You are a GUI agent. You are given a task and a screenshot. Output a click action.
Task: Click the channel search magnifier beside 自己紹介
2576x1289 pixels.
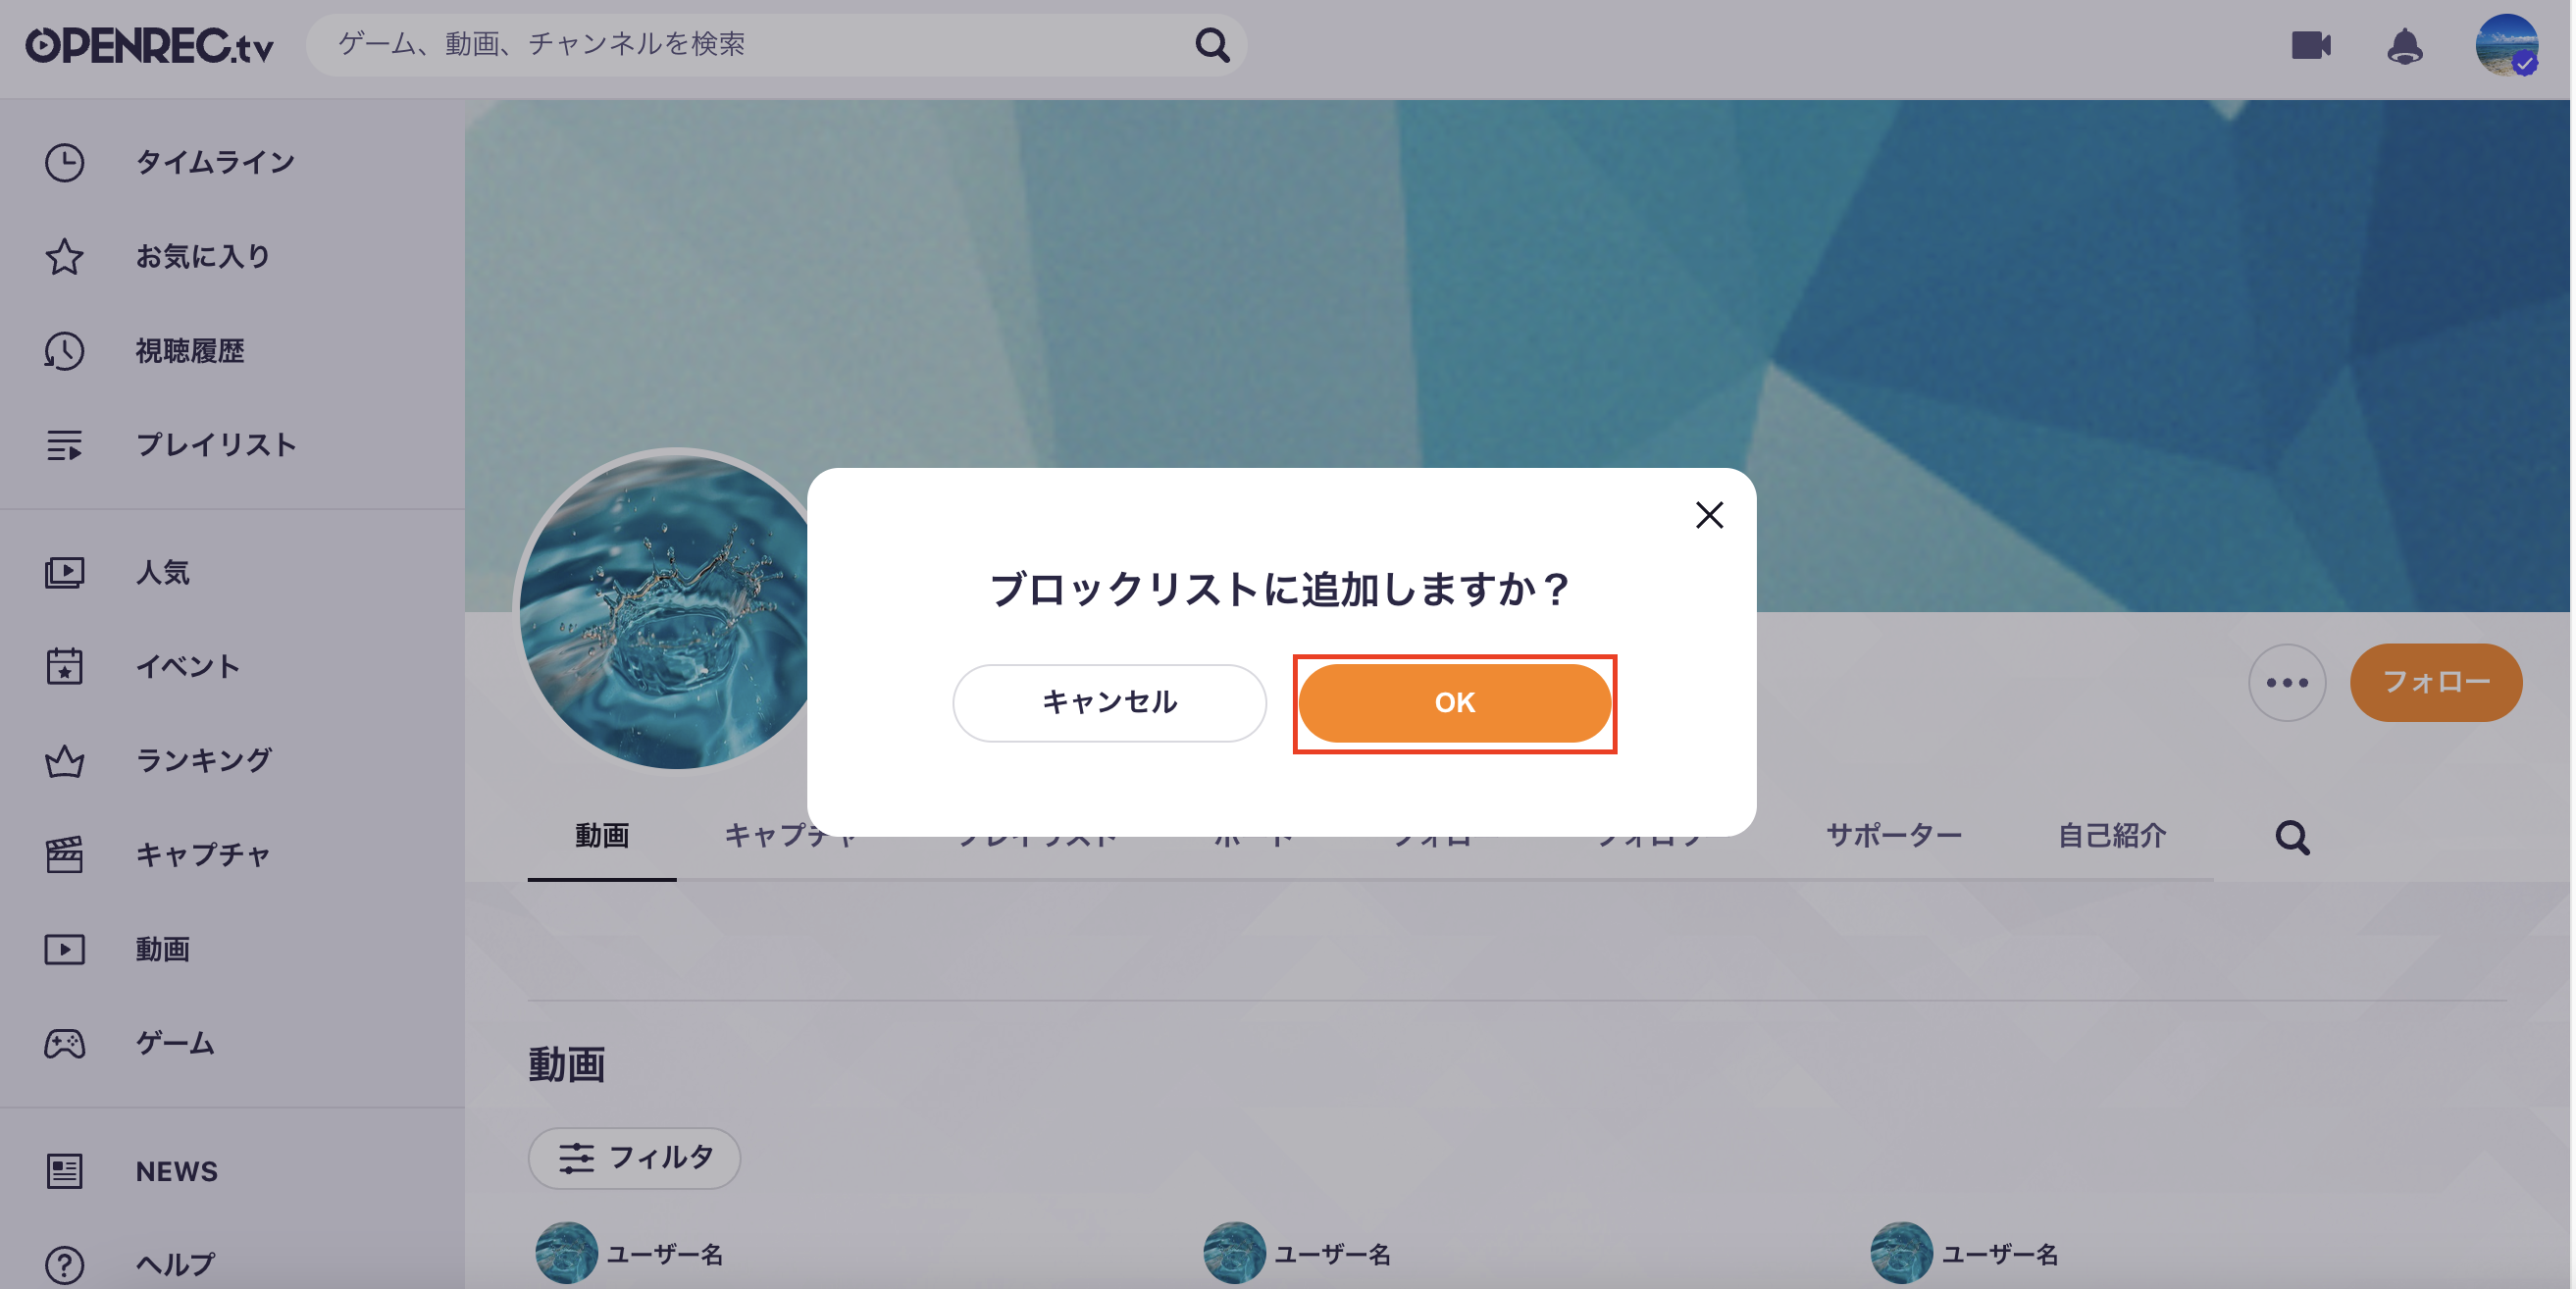(x=2292, y=837)
